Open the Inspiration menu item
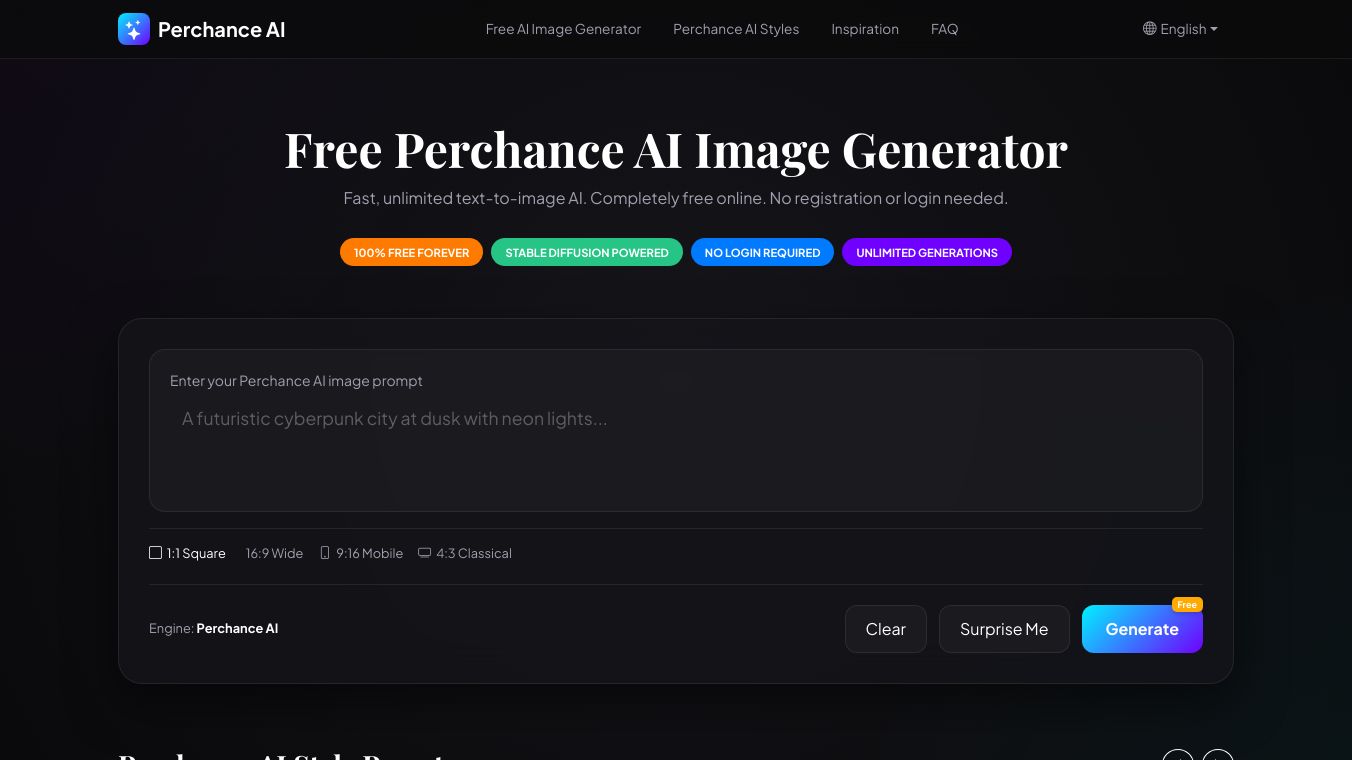Viewport: 1352px width, 760px height. pyautogui.click(x=865, y=29)
